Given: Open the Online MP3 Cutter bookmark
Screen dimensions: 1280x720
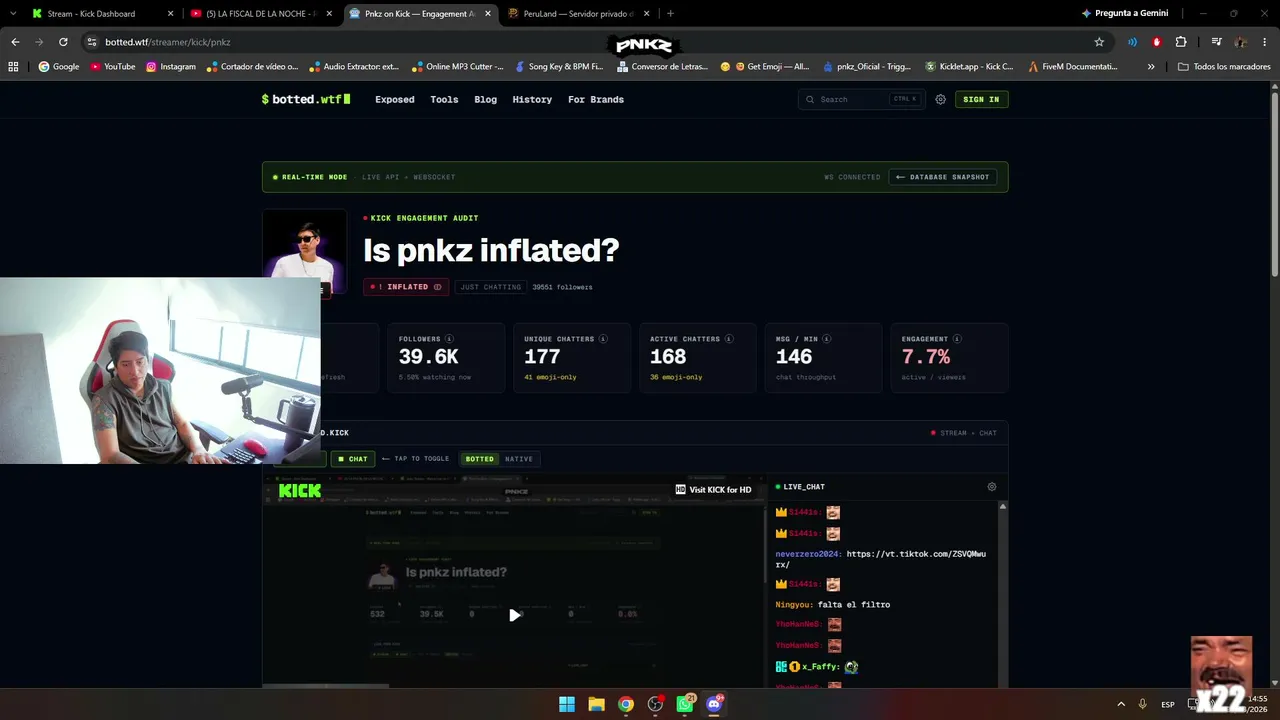Looking at the screenshot, I should [x=458, y=67].
